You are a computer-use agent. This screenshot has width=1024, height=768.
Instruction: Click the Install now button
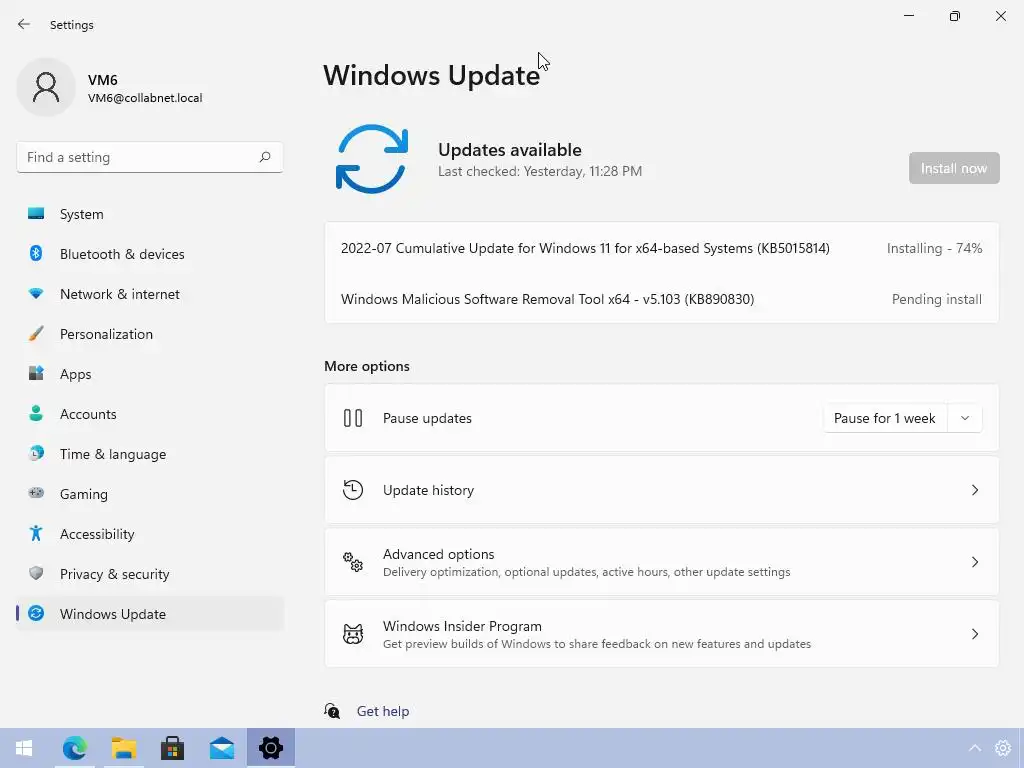(x=953, y=168)
